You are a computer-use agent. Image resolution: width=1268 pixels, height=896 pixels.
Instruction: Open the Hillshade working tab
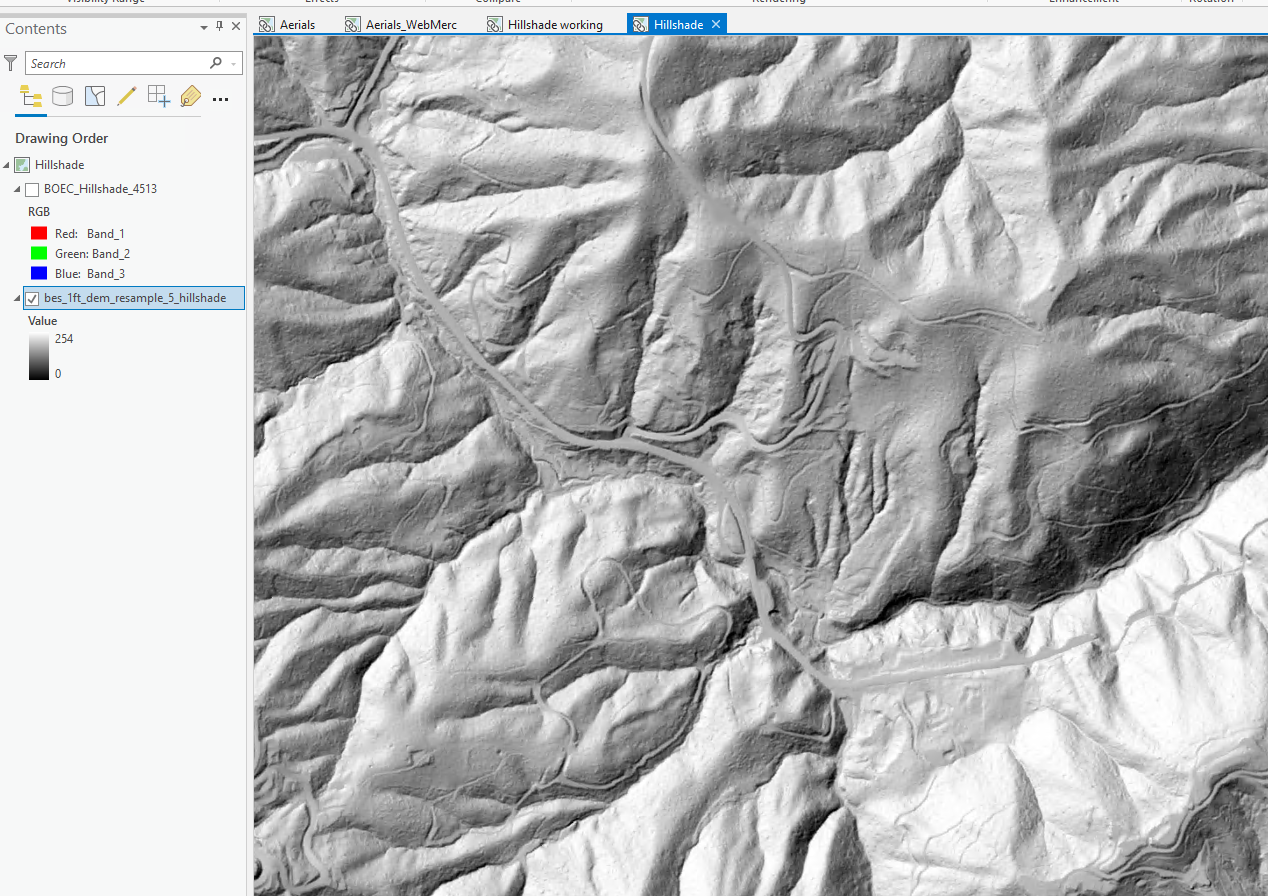click(554, 24)
